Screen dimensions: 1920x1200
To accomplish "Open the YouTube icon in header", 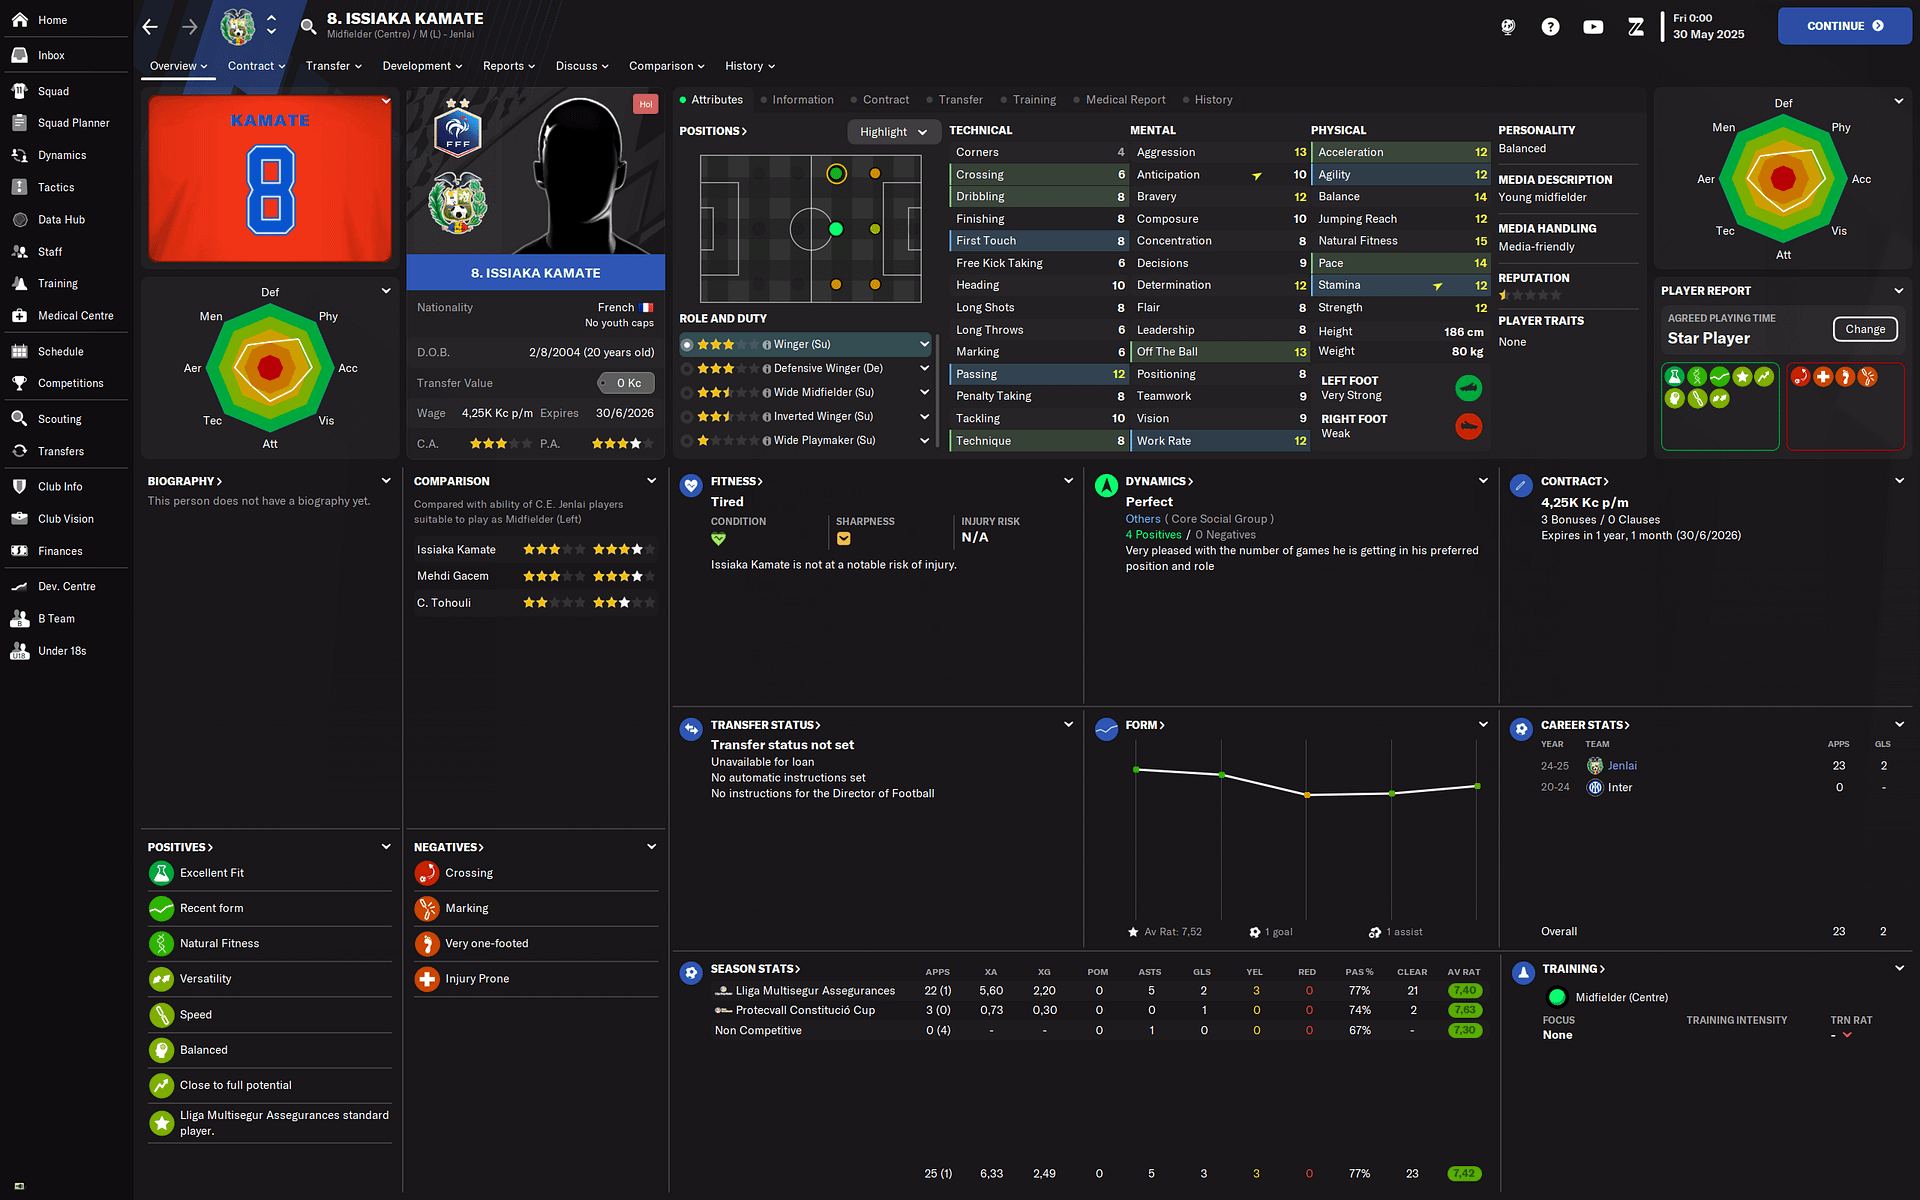I will 1593,27.
